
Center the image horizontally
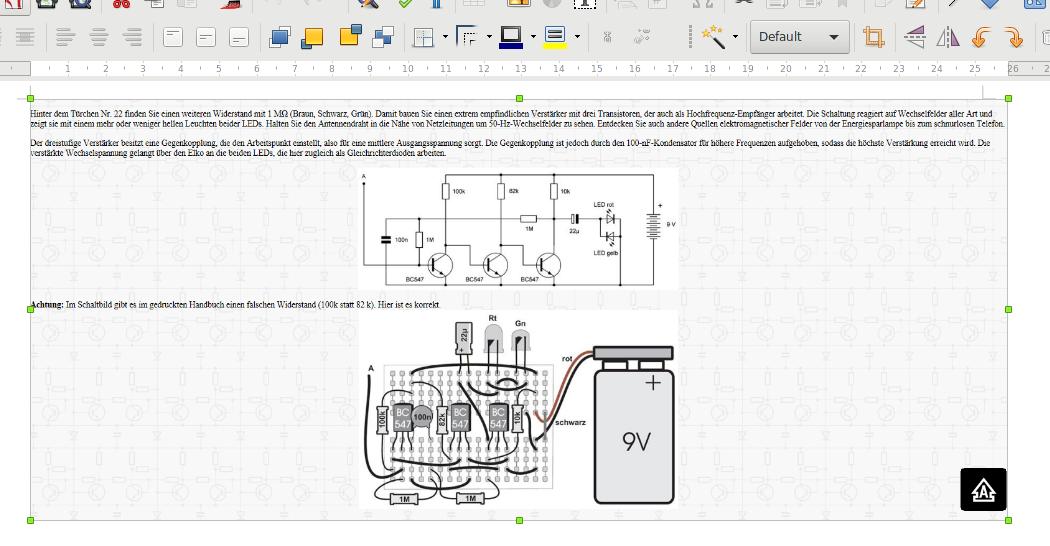click(99, 37)
